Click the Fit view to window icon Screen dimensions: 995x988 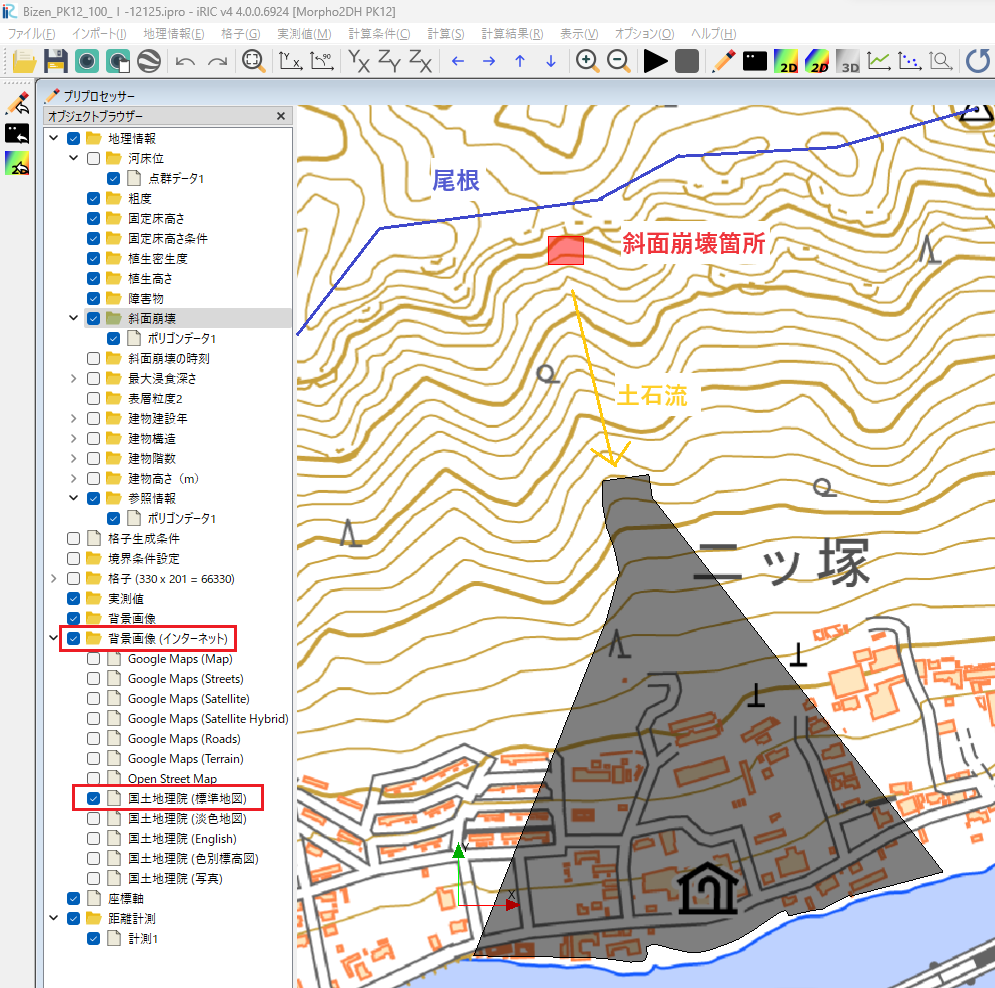[254, 61]
